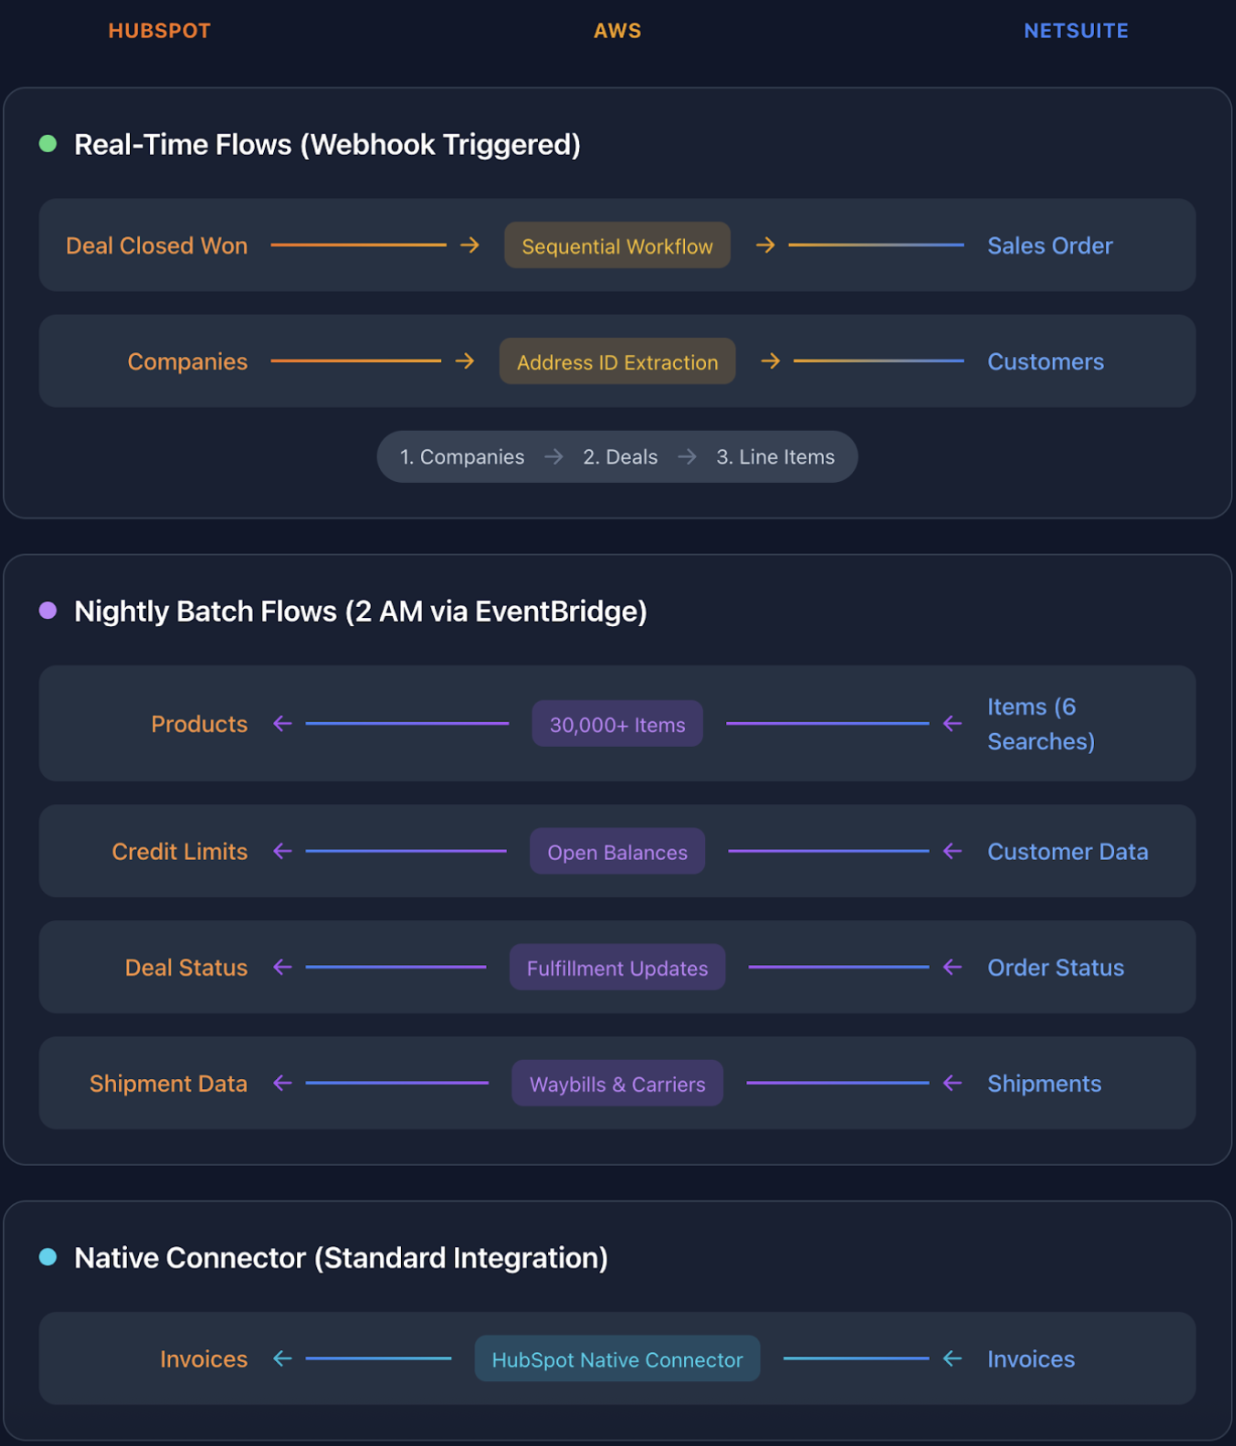Select the NETSUITE column header
1236x1446 pixels.
[1076, 31]
